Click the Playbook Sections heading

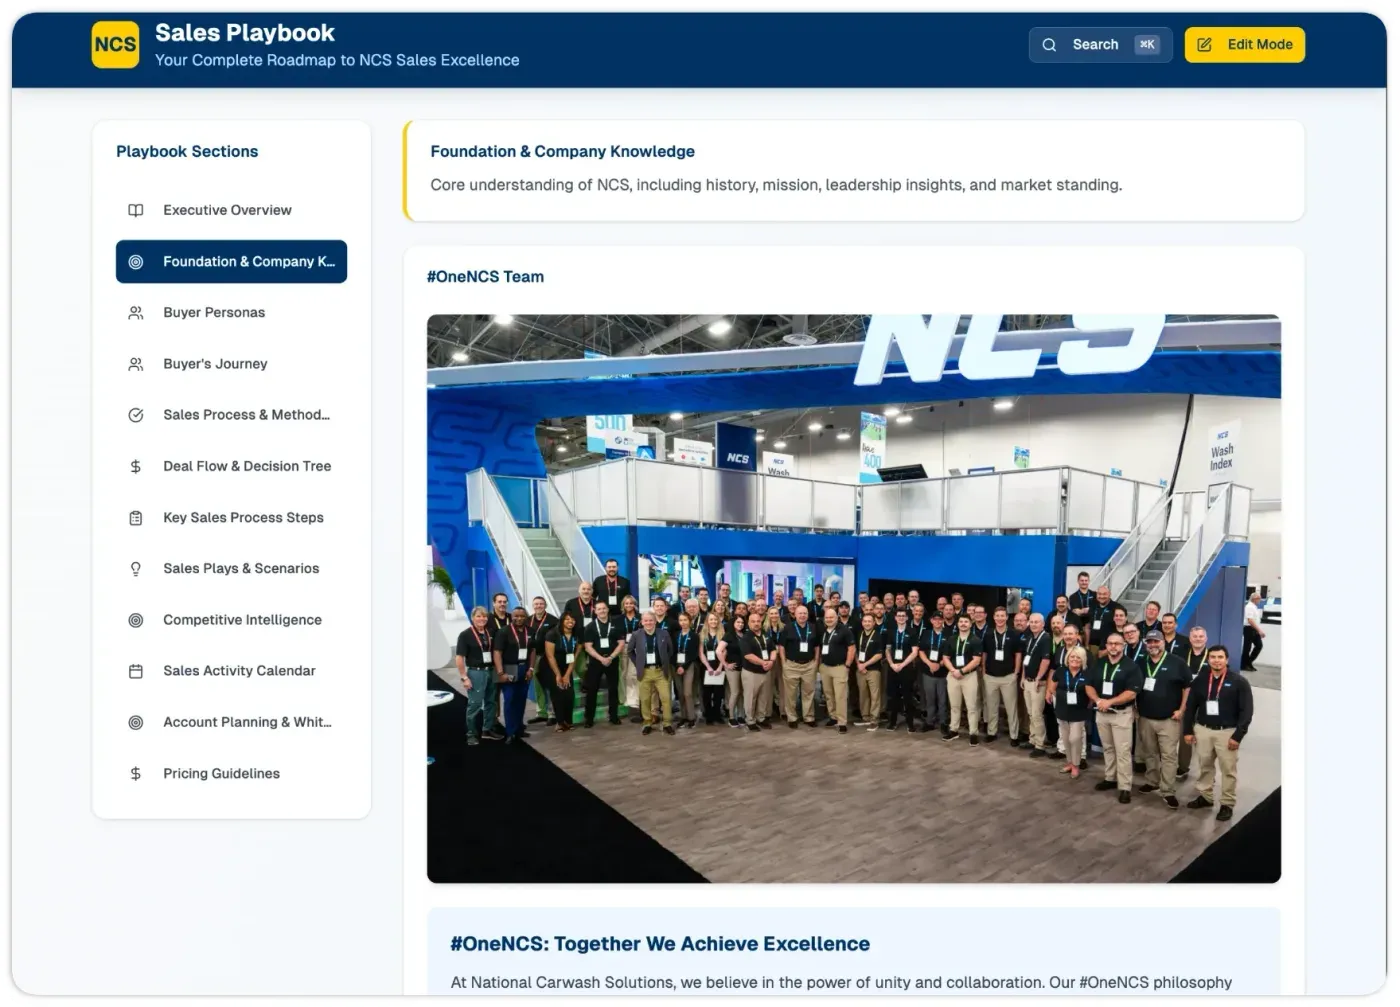pos(187,152)
